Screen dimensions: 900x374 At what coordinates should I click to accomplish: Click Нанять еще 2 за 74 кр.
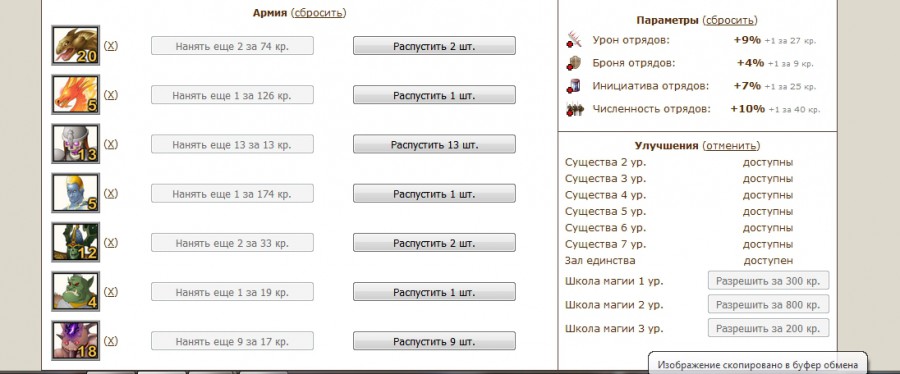232,46
